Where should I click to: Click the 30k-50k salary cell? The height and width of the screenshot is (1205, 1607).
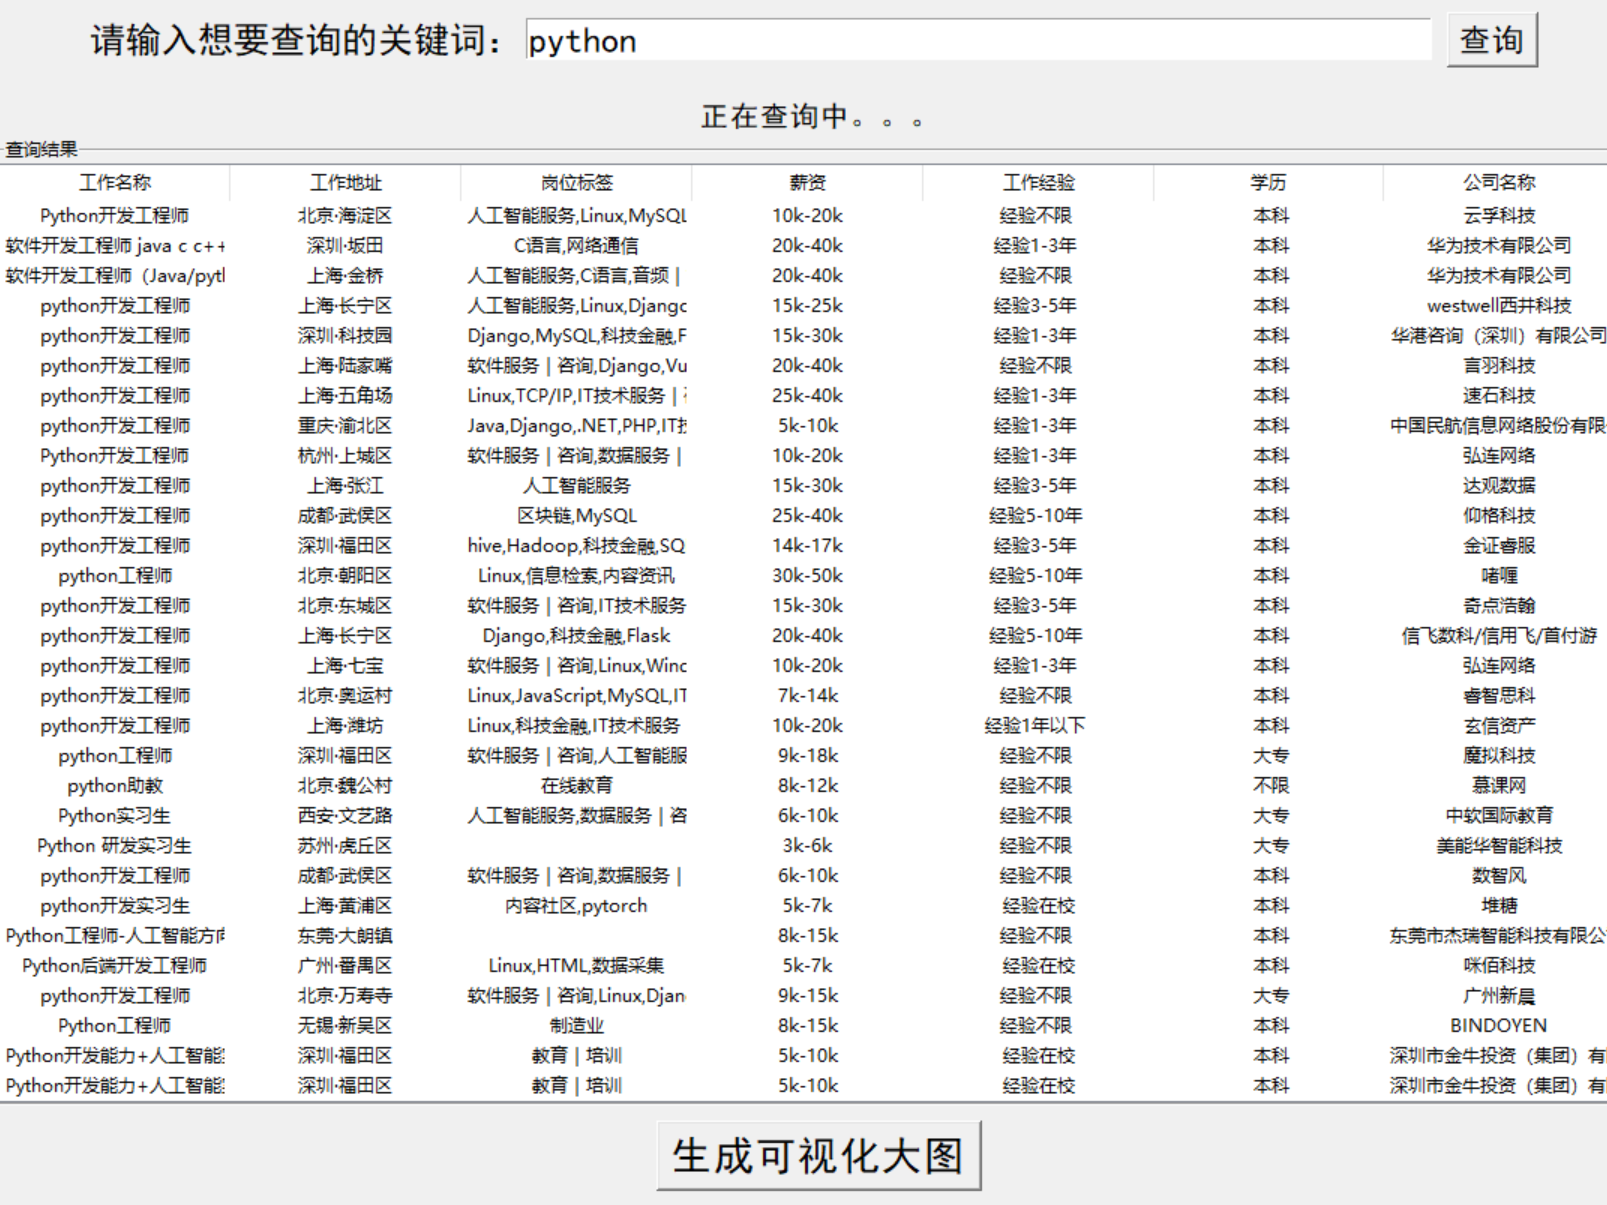(807, 575)
